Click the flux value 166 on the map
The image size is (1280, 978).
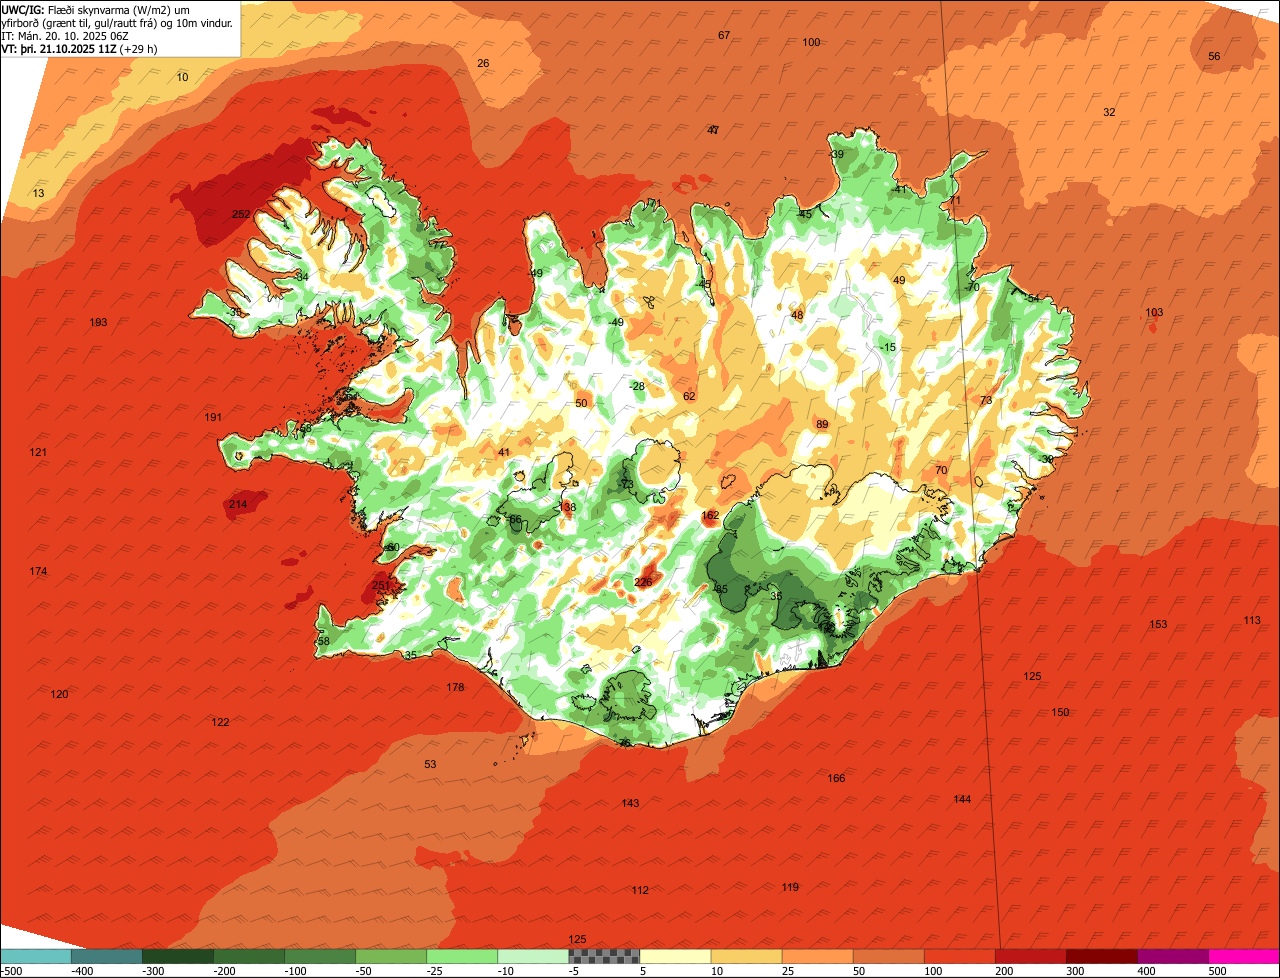tap(836, 778)
